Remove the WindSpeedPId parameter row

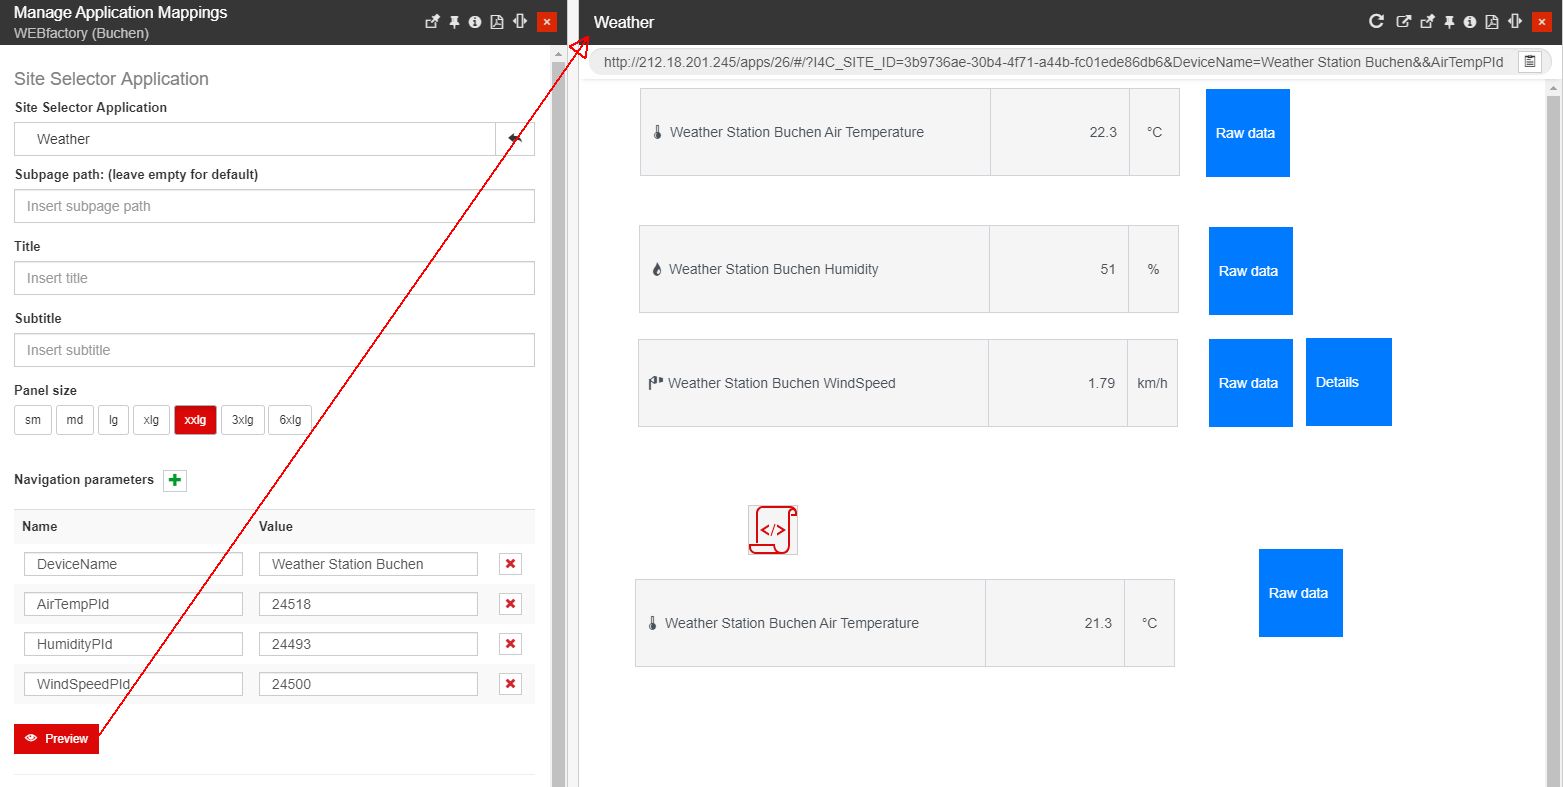510,684
